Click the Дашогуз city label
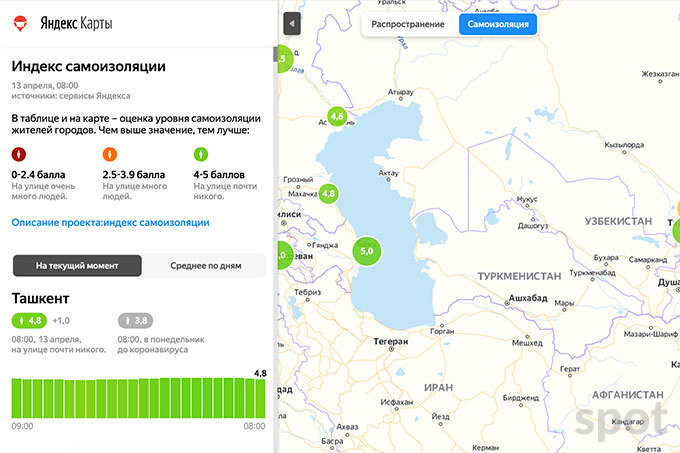Viewport: 680px width, 453px height. (533, 226)
